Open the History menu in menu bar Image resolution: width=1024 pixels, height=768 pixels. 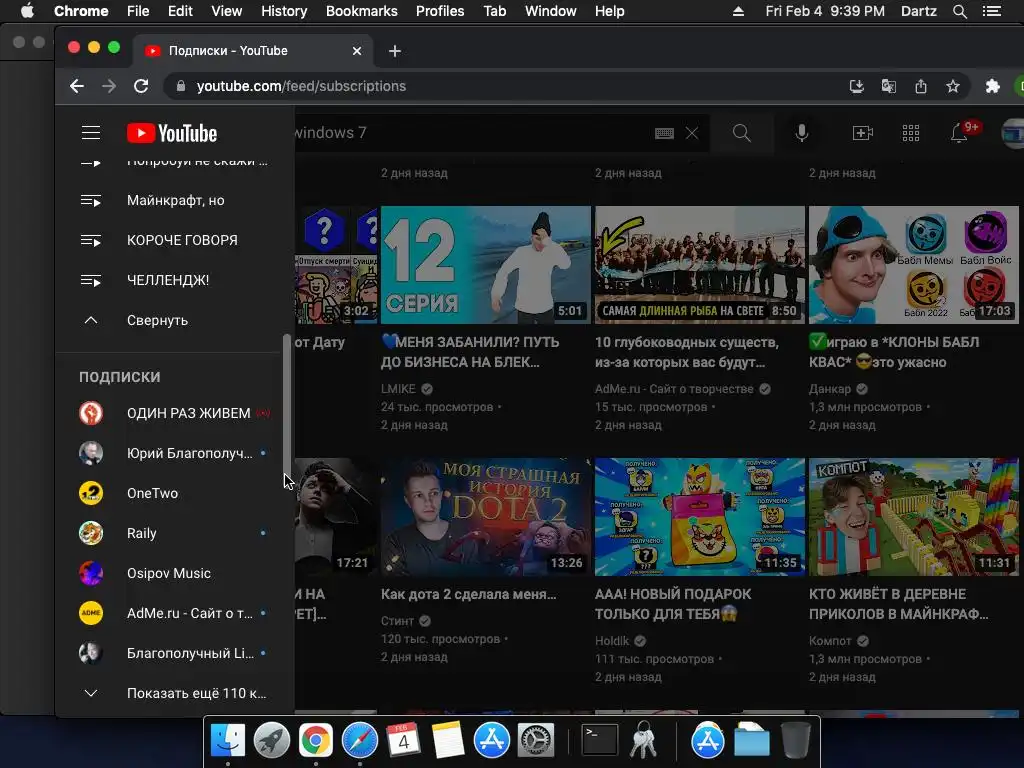coord(284,11)
